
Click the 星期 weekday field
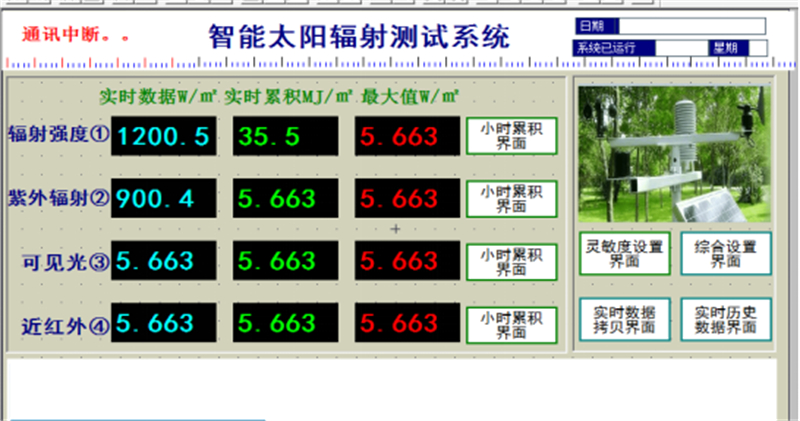758,48
